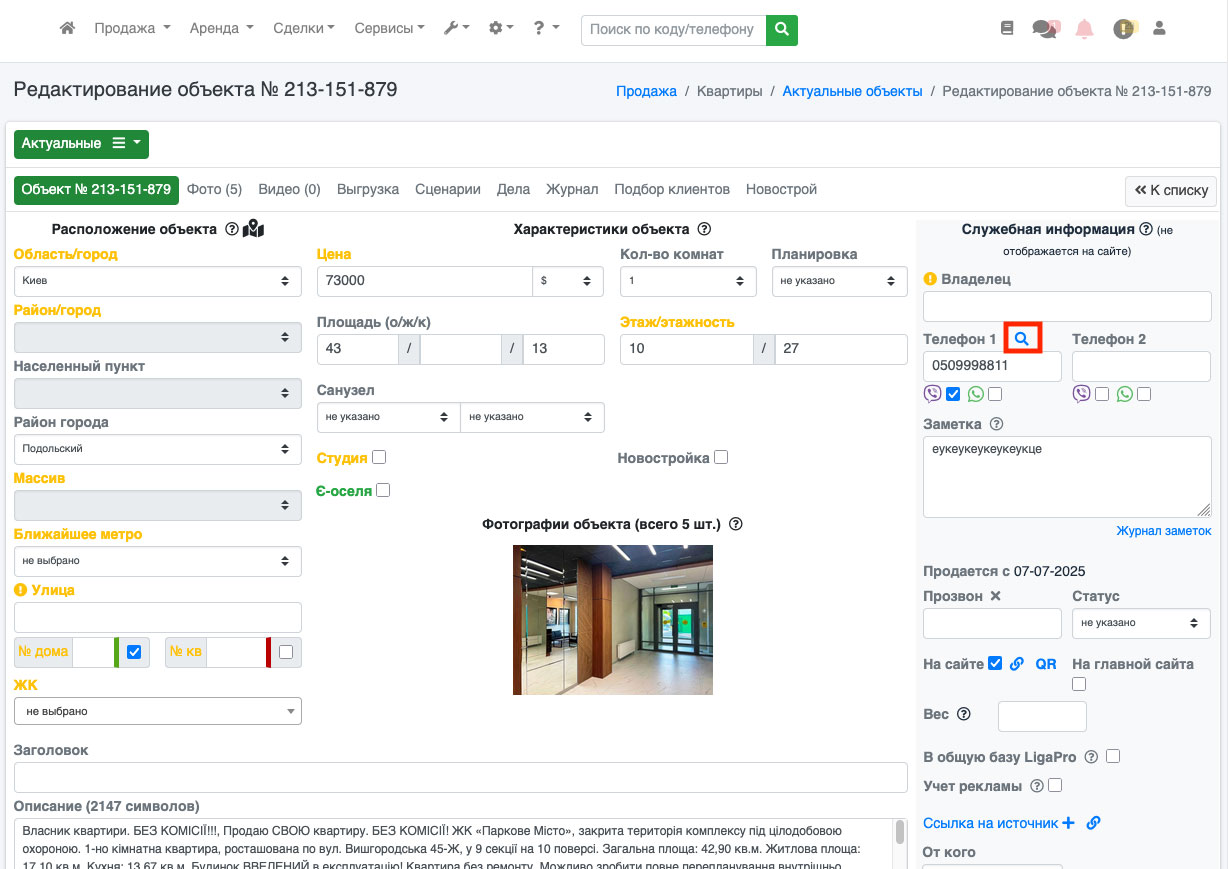Clear Прозвон date with the X icon
The height and width of the screenshot is (869, 1228).
point(995,596)
